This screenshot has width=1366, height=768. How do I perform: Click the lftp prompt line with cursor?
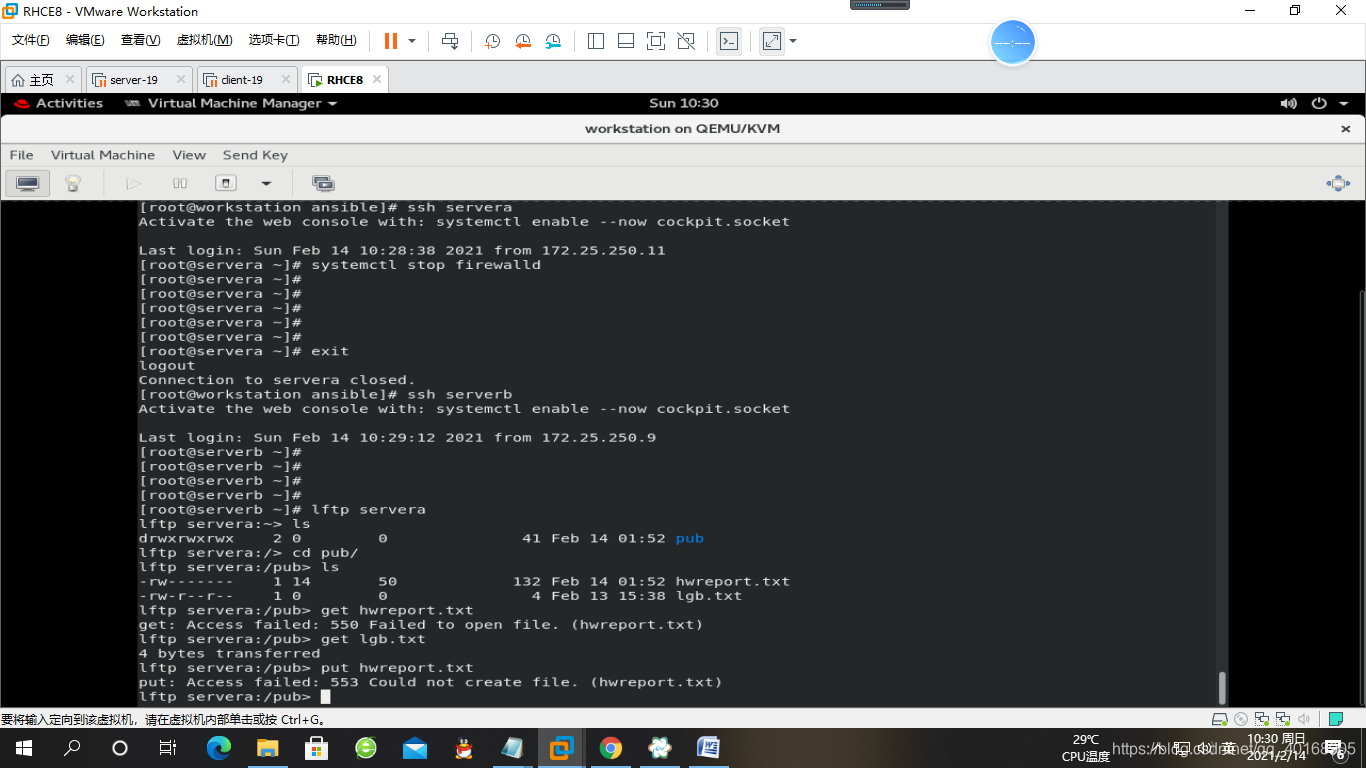[x=235, y=696]
